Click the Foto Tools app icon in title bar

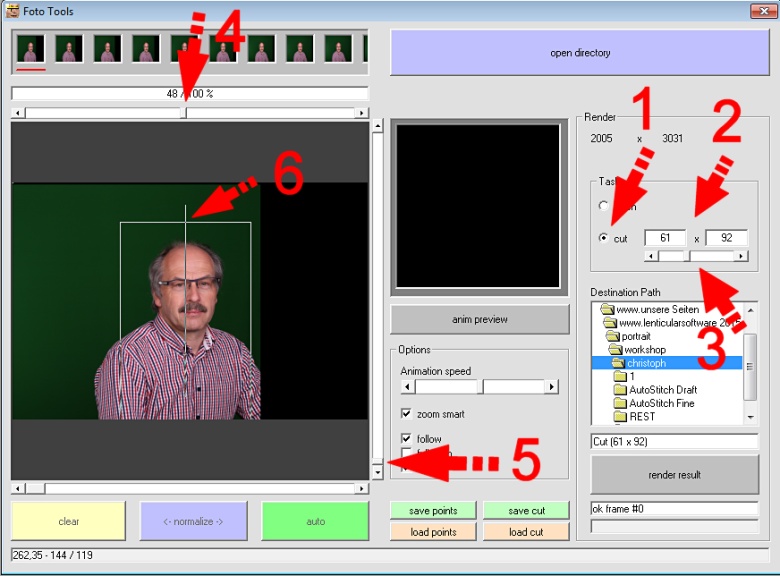click(x=13, y=11)
